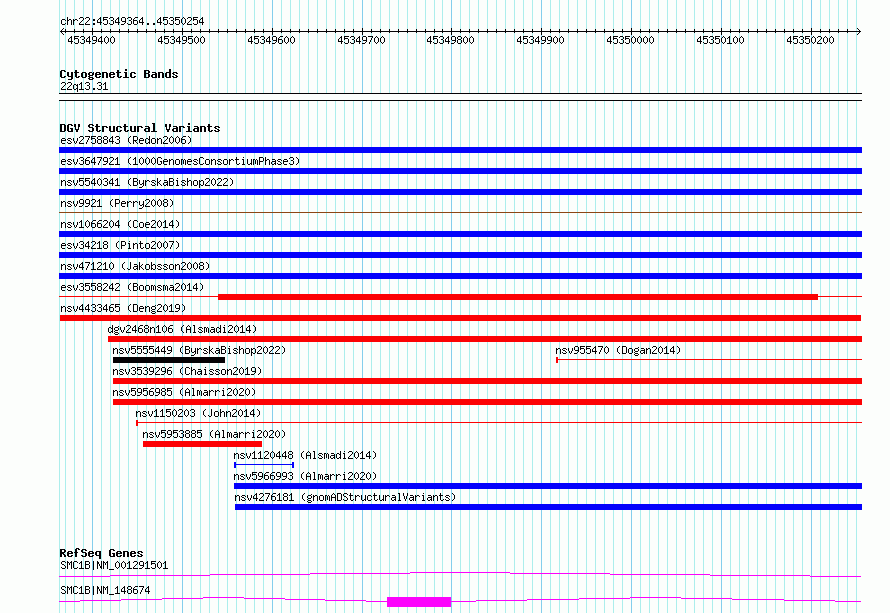Click the 45350200 ruler position label
Viewport: 890px width, 613px height.
[810, 40]
